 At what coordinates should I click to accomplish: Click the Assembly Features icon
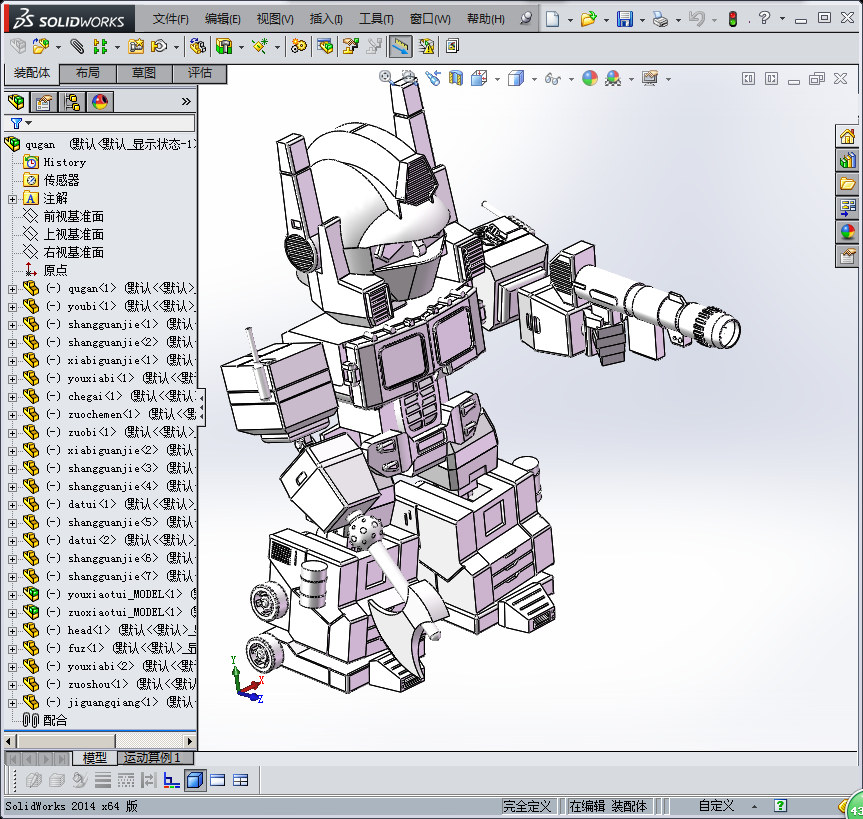224,46
